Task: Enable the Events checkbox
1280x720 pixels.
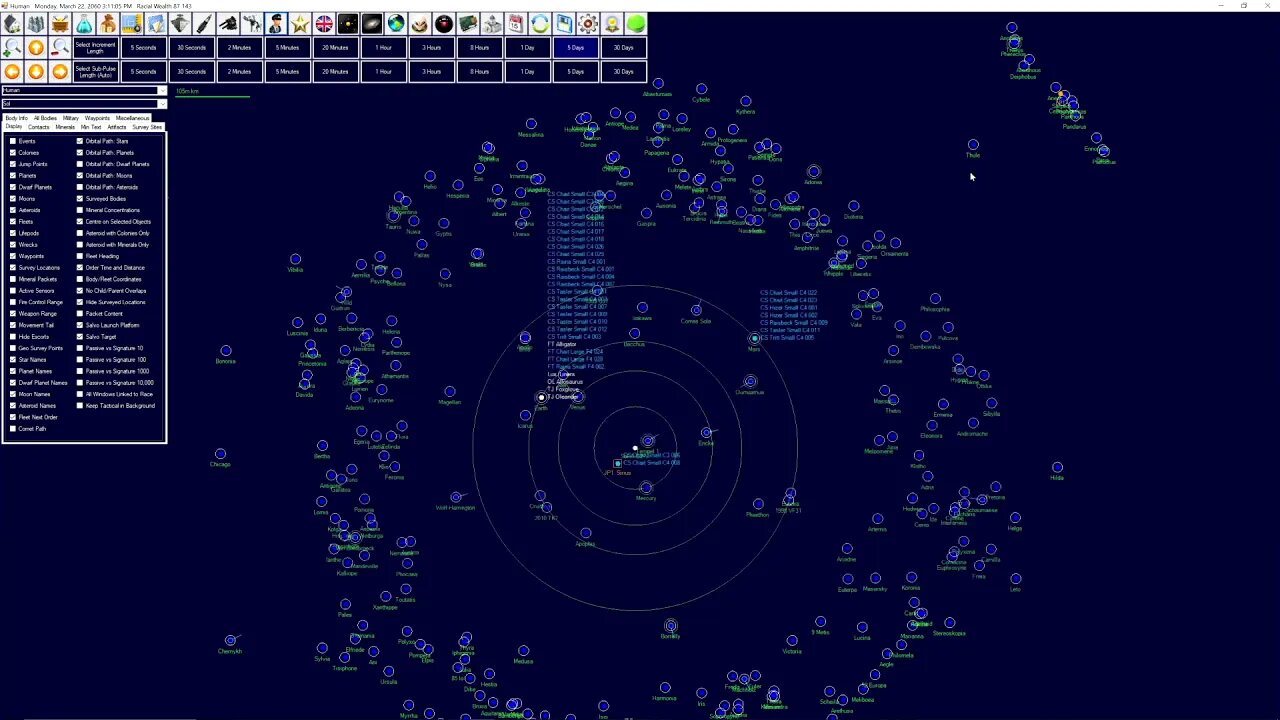Action: tap(13, 141)
